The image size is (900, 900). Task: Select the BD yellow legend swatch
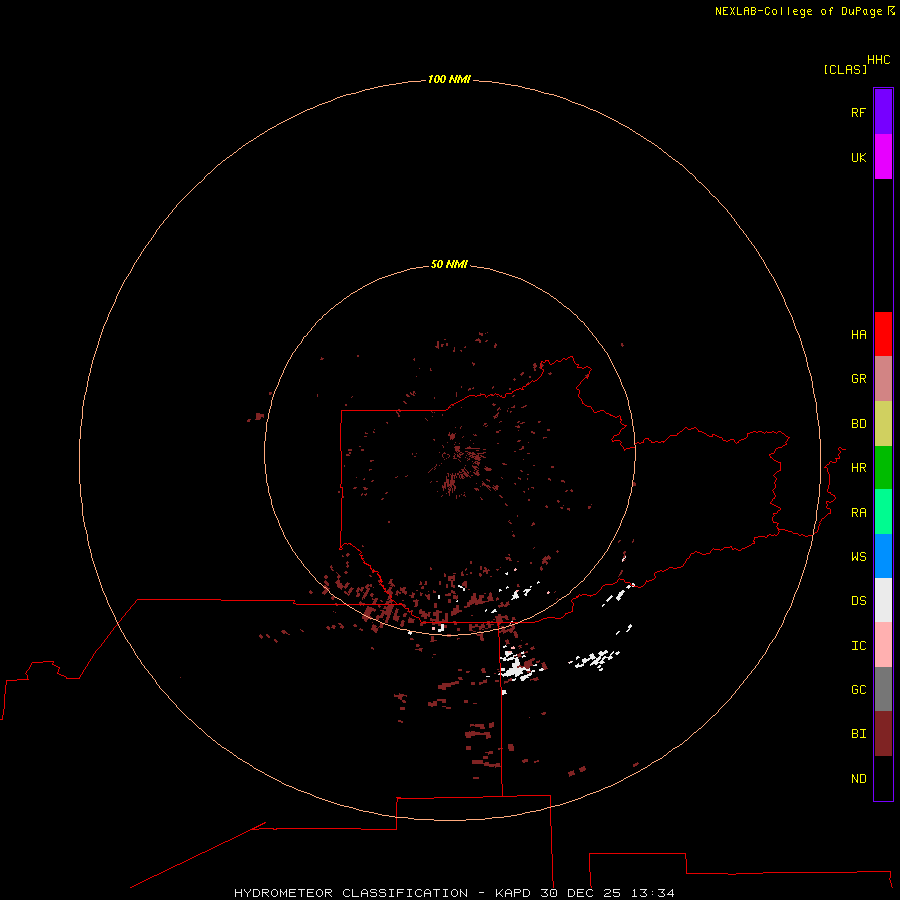pyautogui.click(x=883, y=423)
